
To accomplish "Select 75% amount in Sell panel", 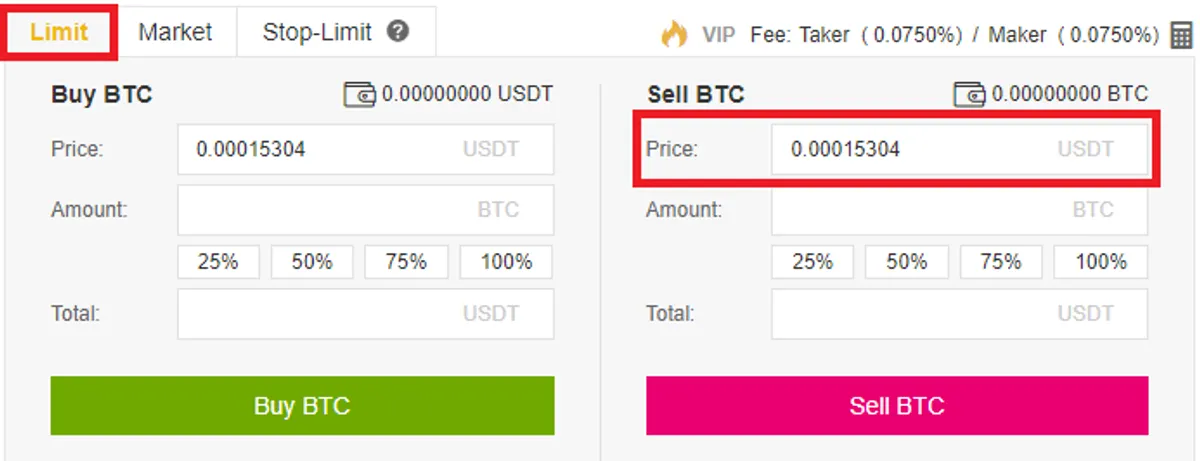I will pos(1001,262).
